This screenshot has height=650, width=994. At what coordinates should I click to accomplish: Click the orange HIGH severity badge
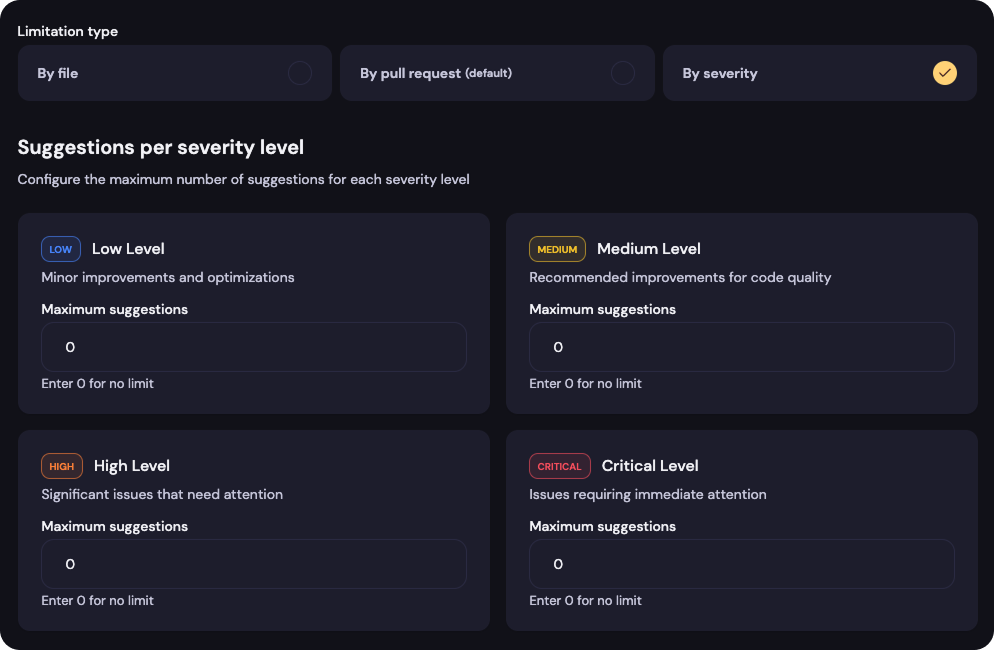point(62,466)
